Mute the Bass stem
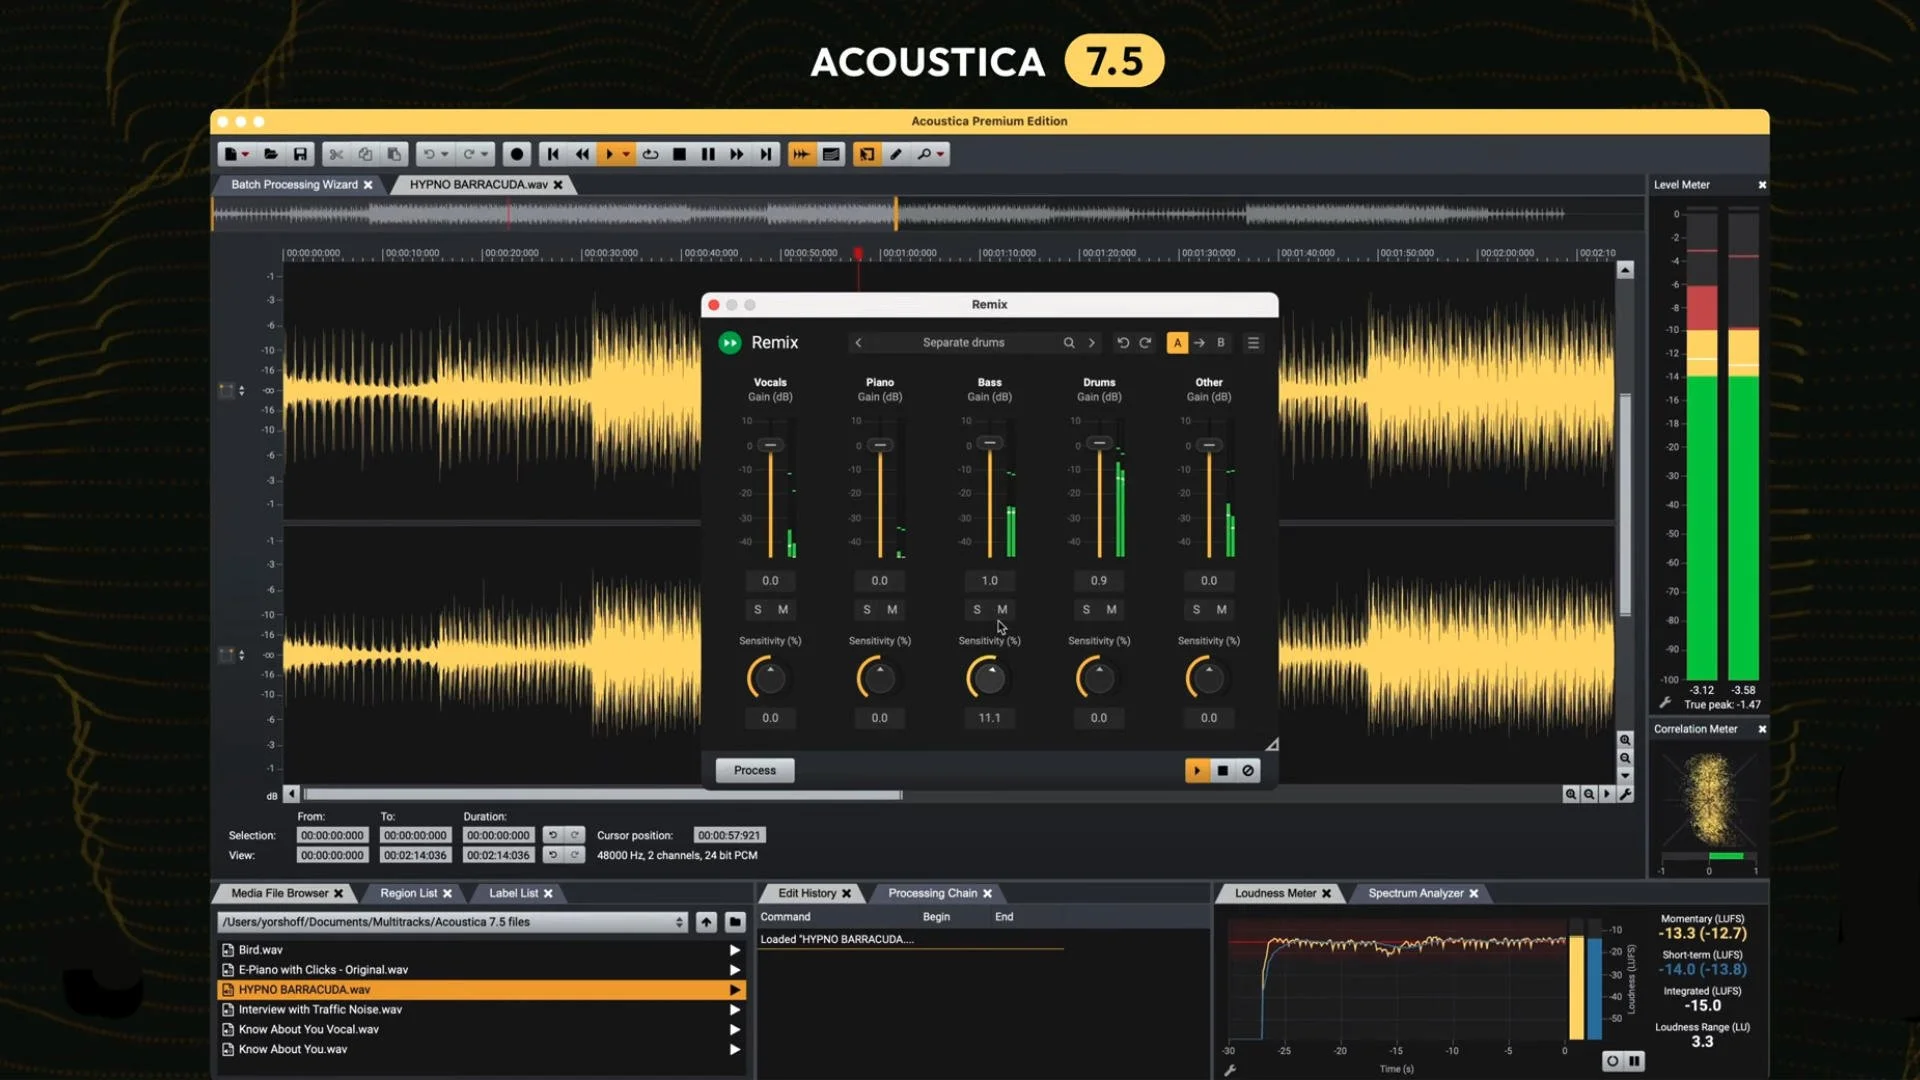 1002,609
